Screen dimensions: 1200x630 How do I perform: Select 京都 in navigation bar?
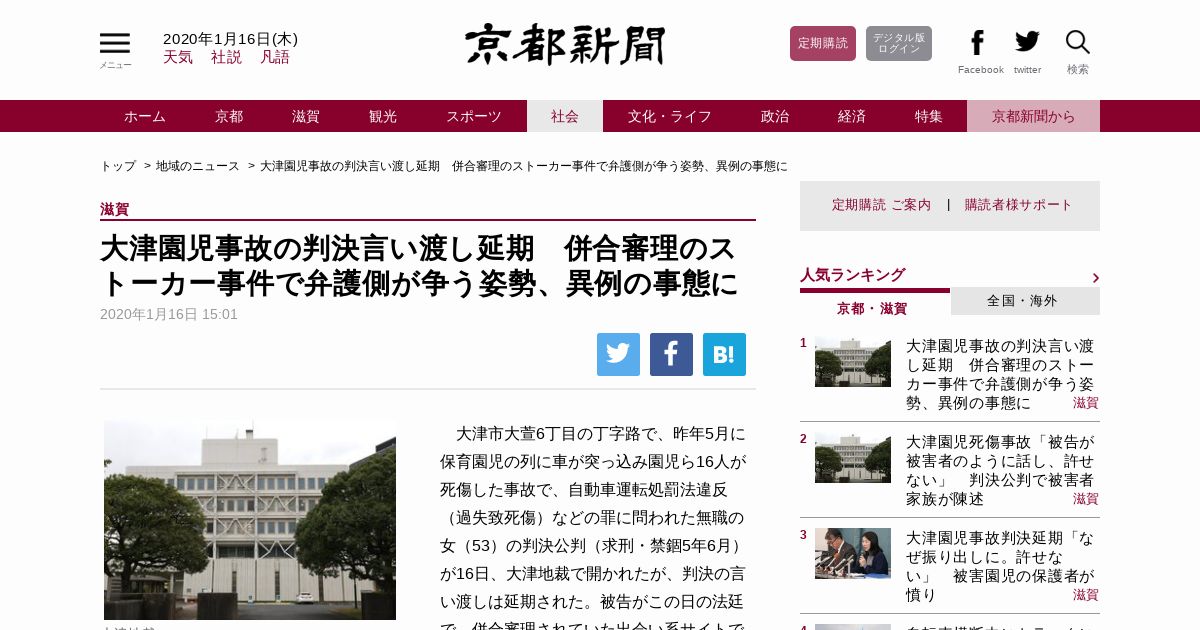(x=229, y=116)
